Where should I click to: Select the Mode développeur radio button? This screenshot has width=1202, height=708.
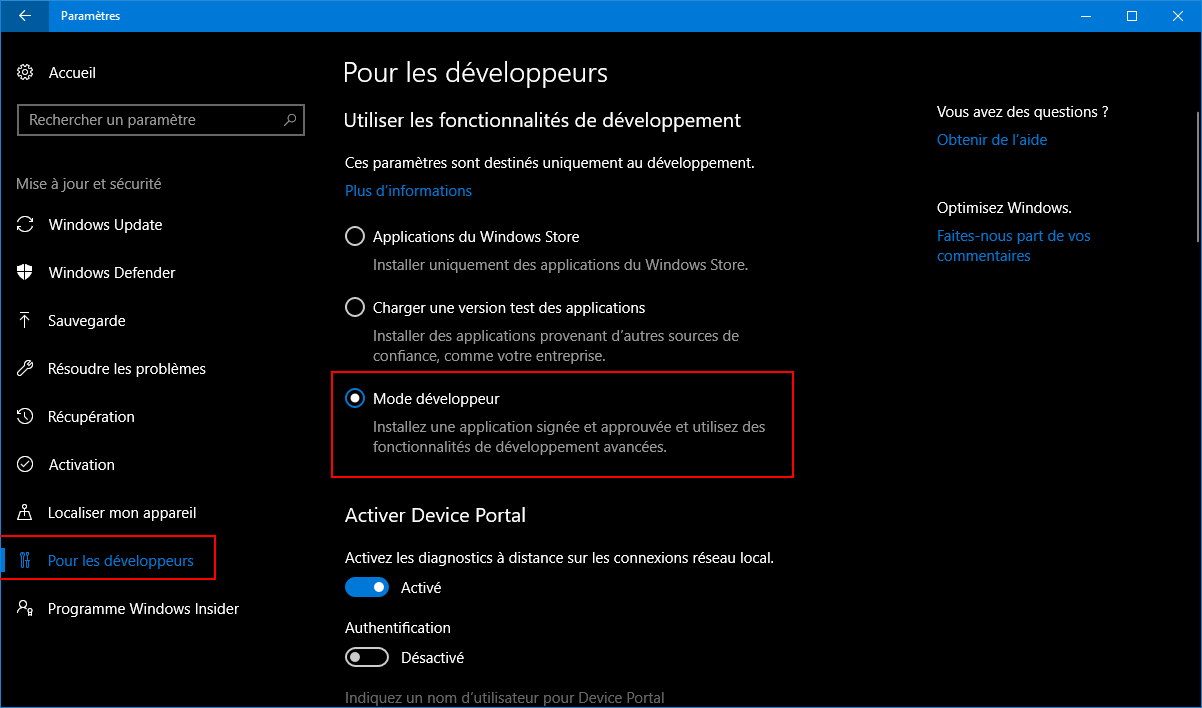354,399
